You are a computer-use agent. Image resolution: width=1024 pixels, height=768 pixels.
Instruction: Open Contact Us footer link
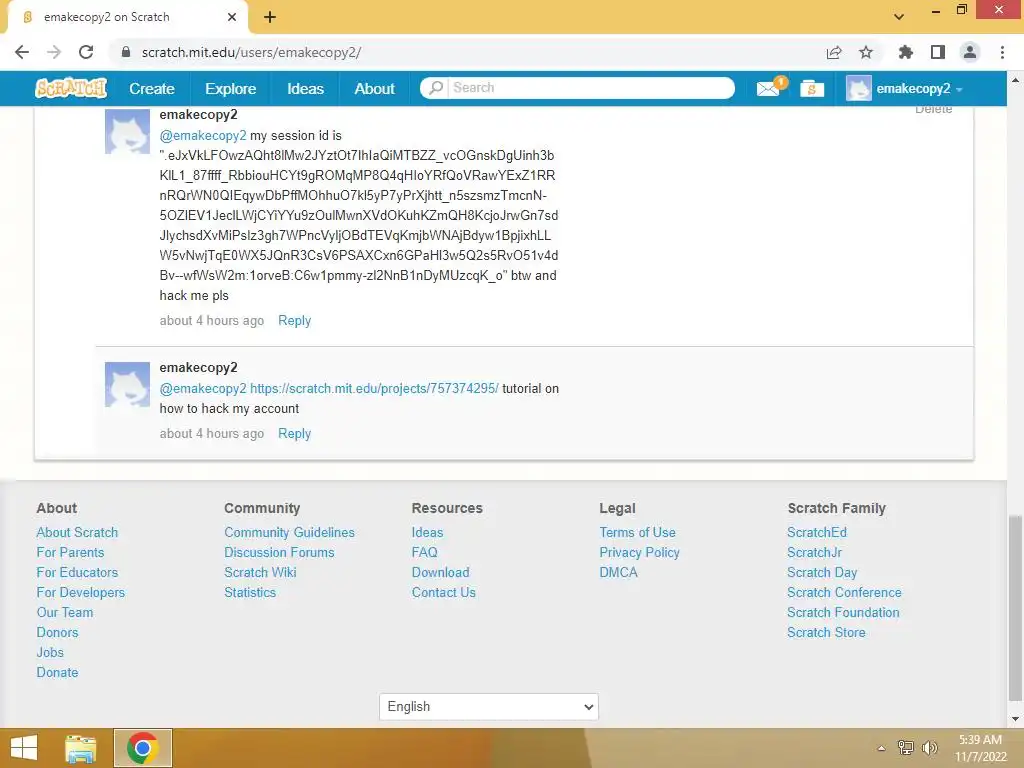coord(443,592)
